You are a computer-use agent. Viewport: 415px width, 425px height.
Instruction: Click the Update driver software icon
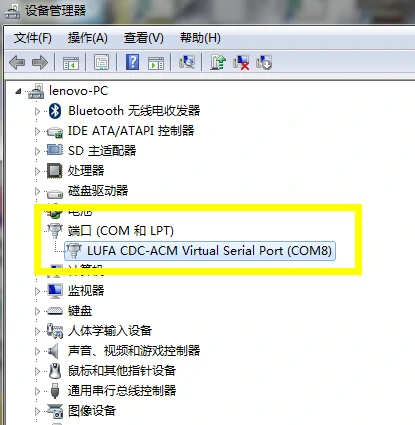[x=218, y=62]
